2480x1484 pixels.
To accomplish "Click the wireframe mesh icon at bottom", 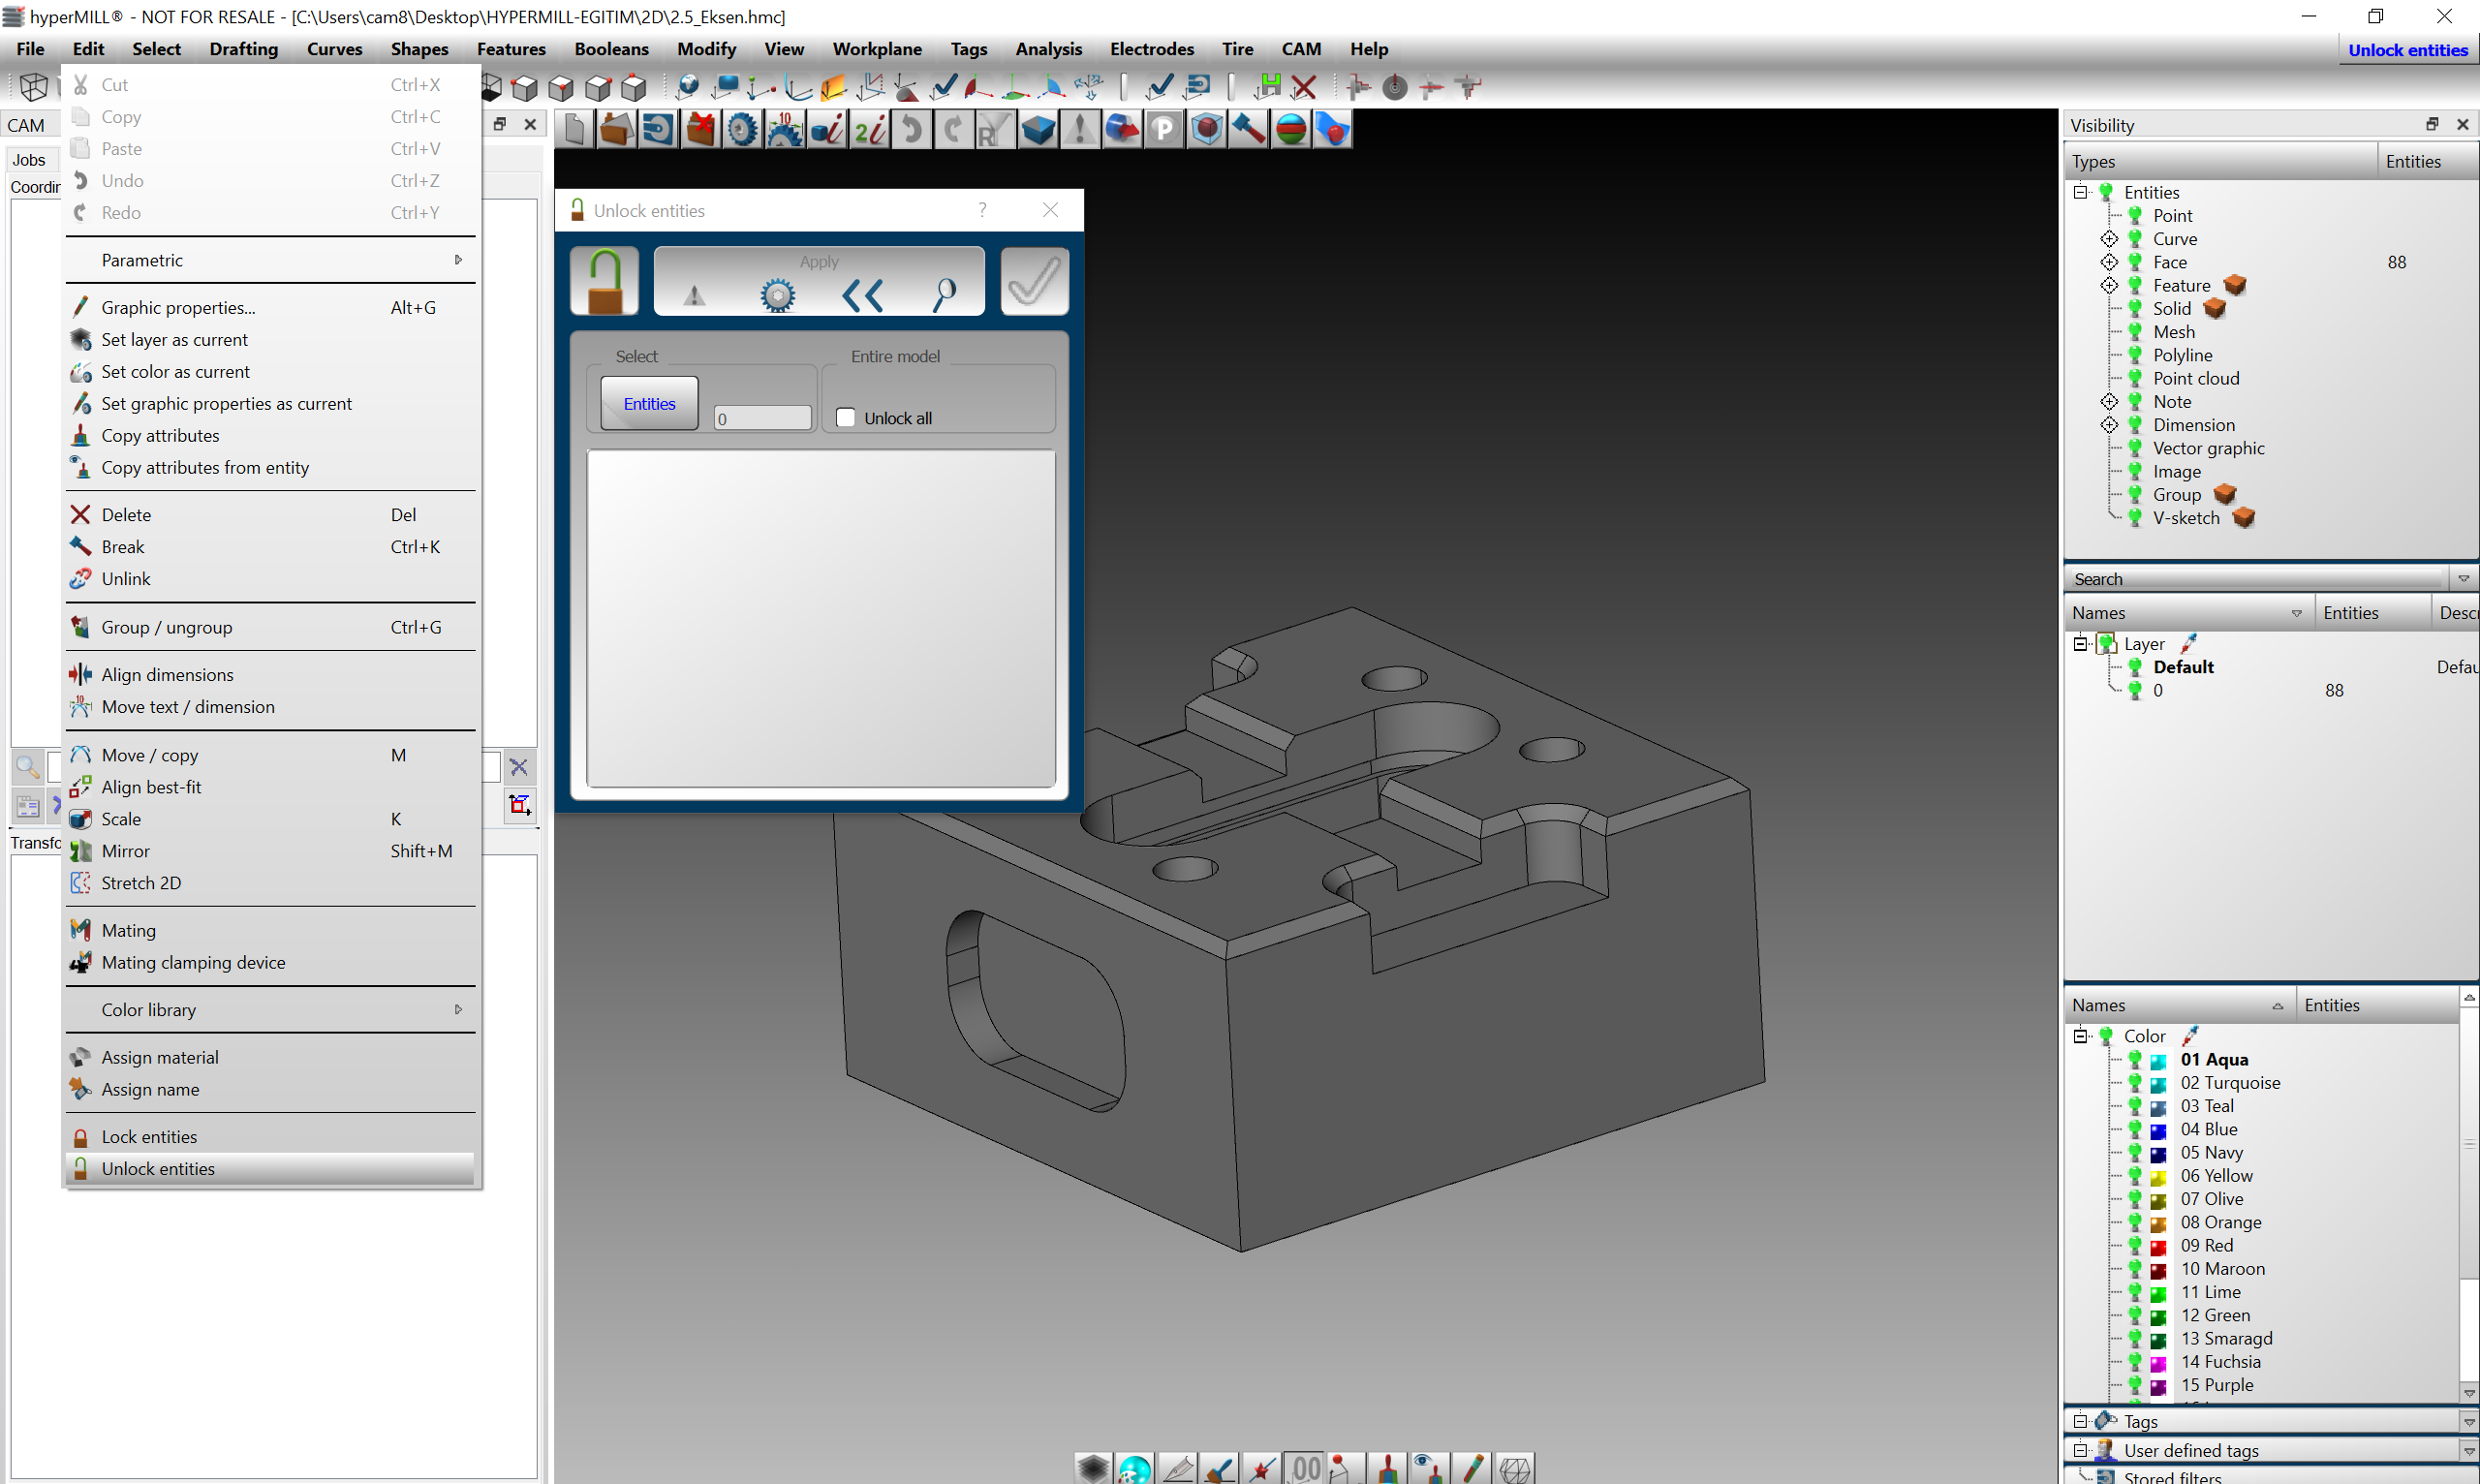I will pos(1515,1467).
